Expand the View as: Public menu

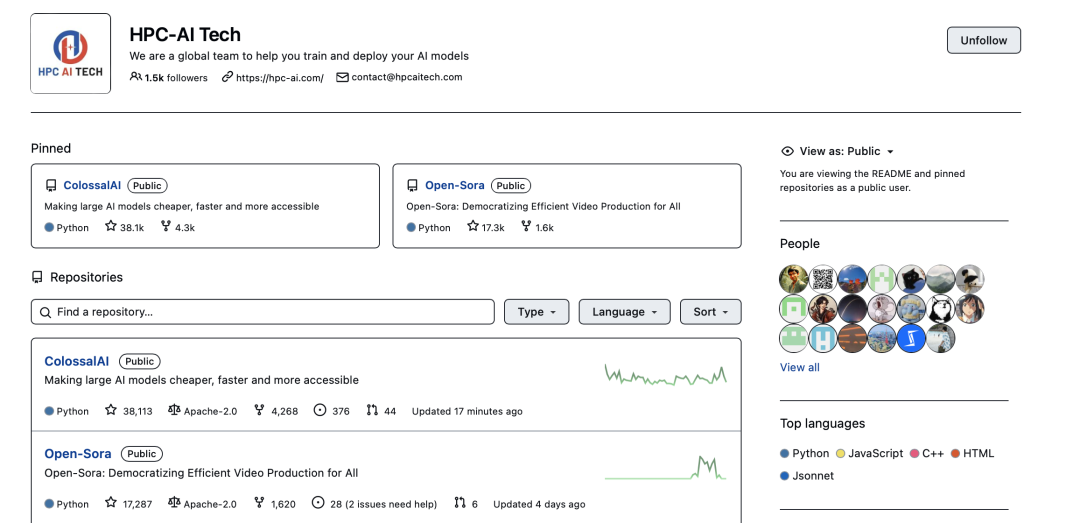[838, 151]
